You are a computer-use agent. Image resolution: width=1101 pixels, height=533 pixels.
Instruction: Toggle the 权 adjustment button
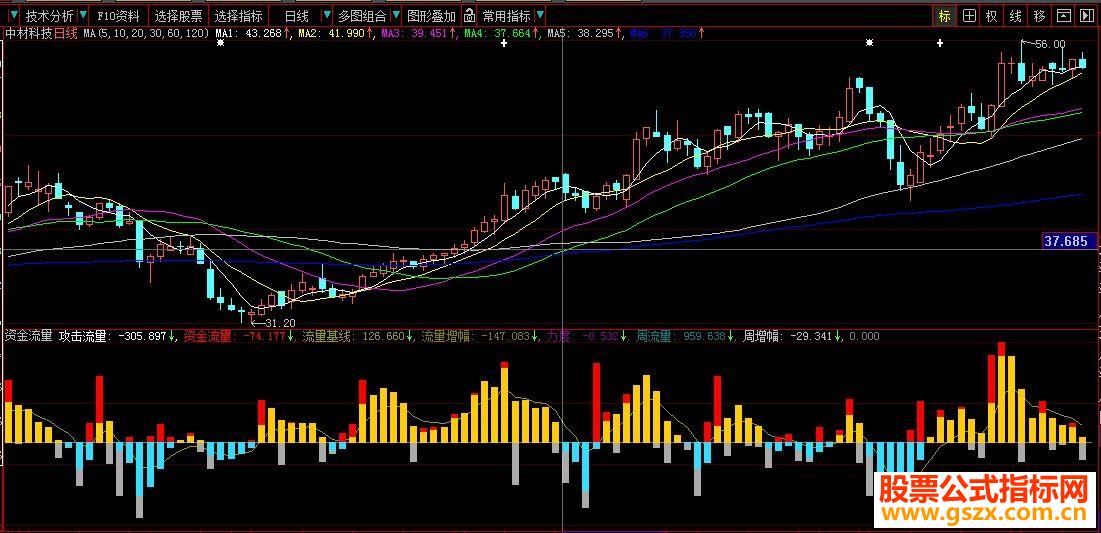(x=991, y=15)
